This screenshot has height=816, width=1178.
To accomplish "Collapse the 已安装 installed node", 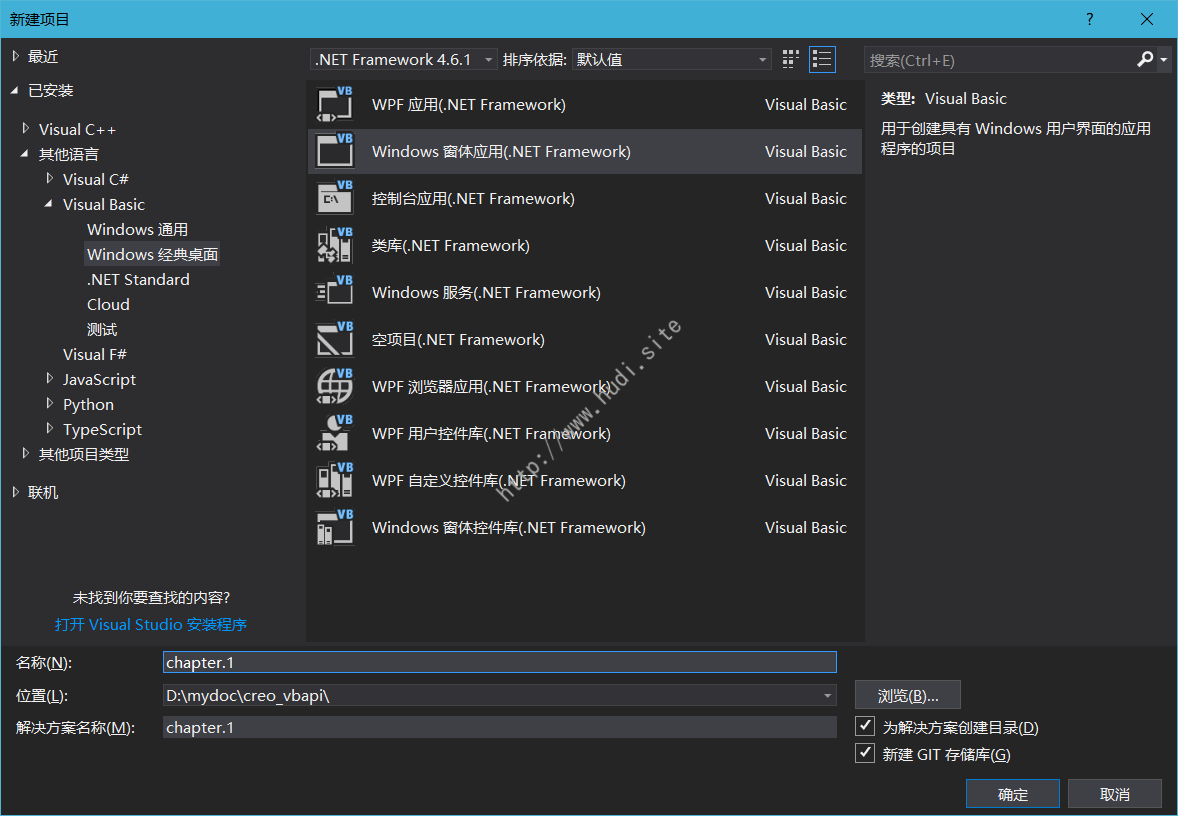I will pos(15,90).
